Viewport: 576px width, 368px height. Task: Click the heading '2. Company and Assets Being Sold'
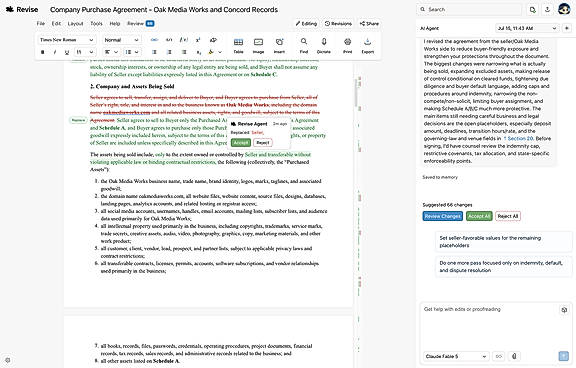132,86
